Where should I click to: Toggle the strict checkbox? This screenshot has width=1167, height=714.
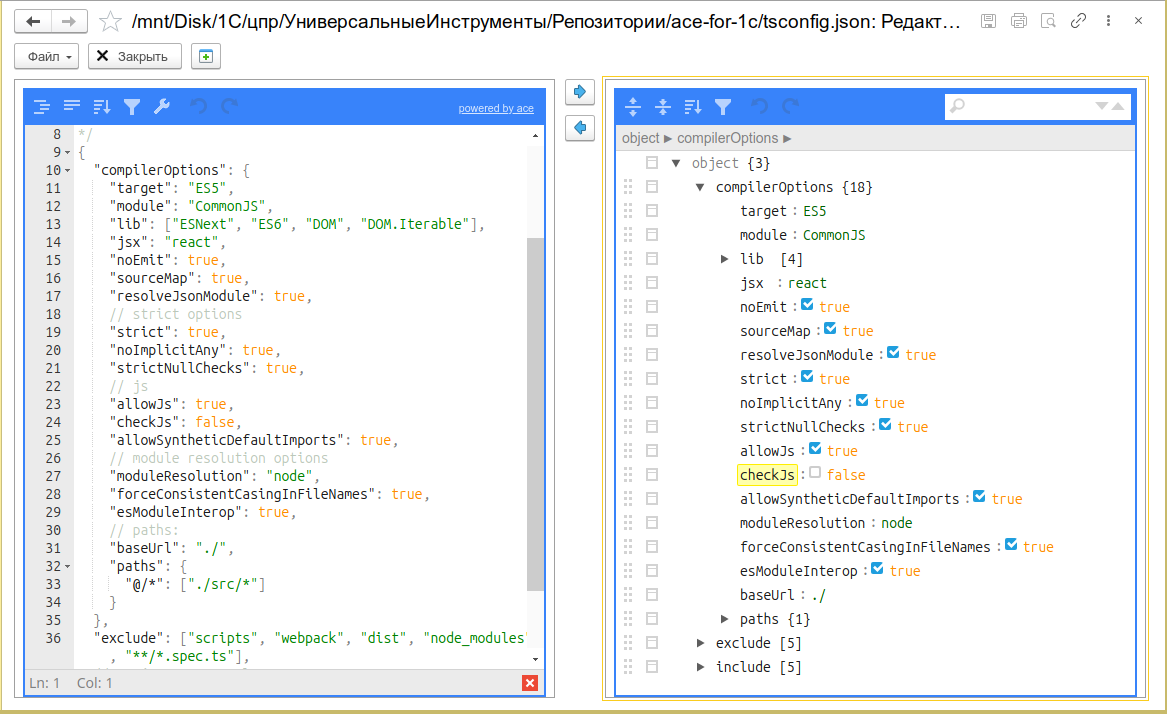tap(807, 377)
